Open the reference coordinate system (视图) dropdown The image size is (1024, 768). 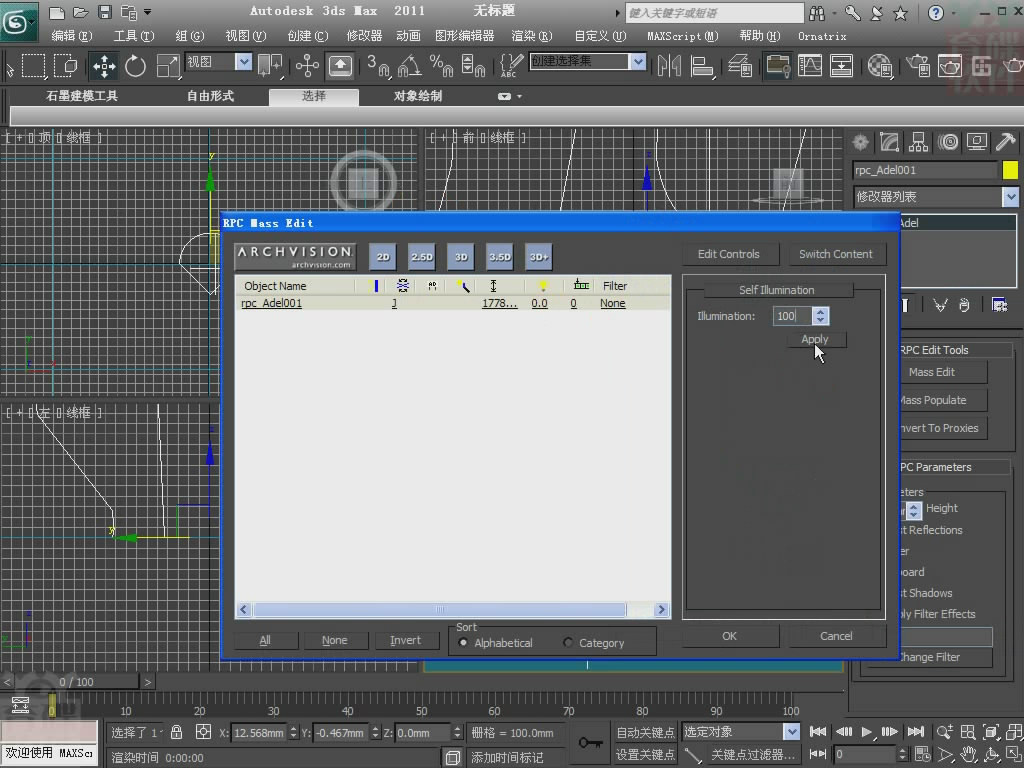click(244, 62)
